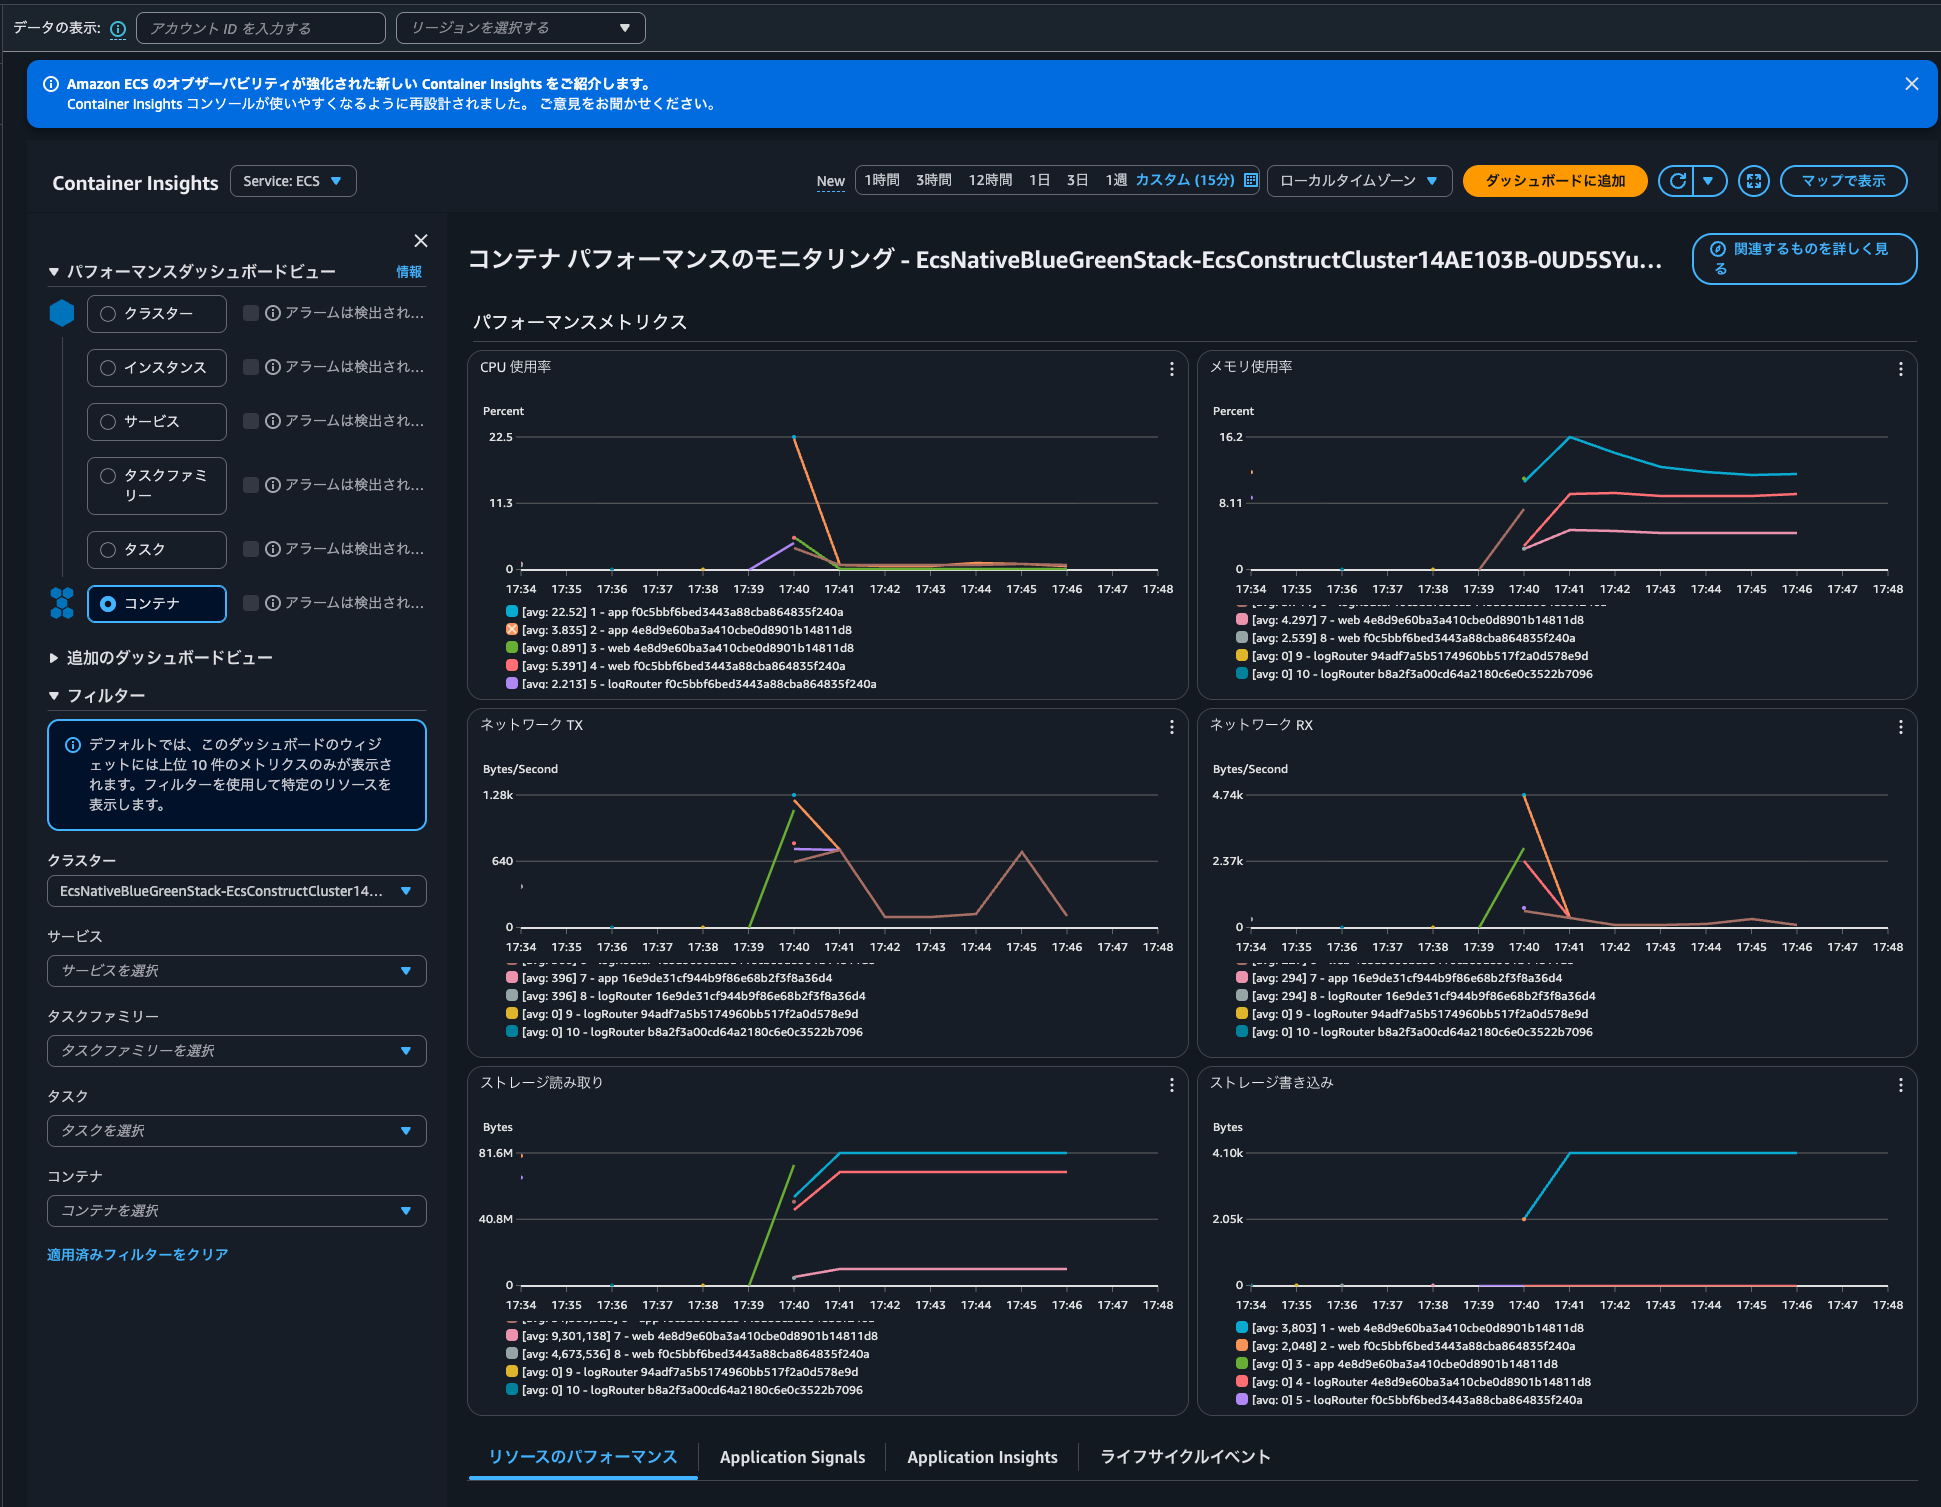This screenshot has width=1941, height=1507.
Task: Open the three-dot options menu on CPU 使用率 chart
Action: click(x=1171, y=369)
